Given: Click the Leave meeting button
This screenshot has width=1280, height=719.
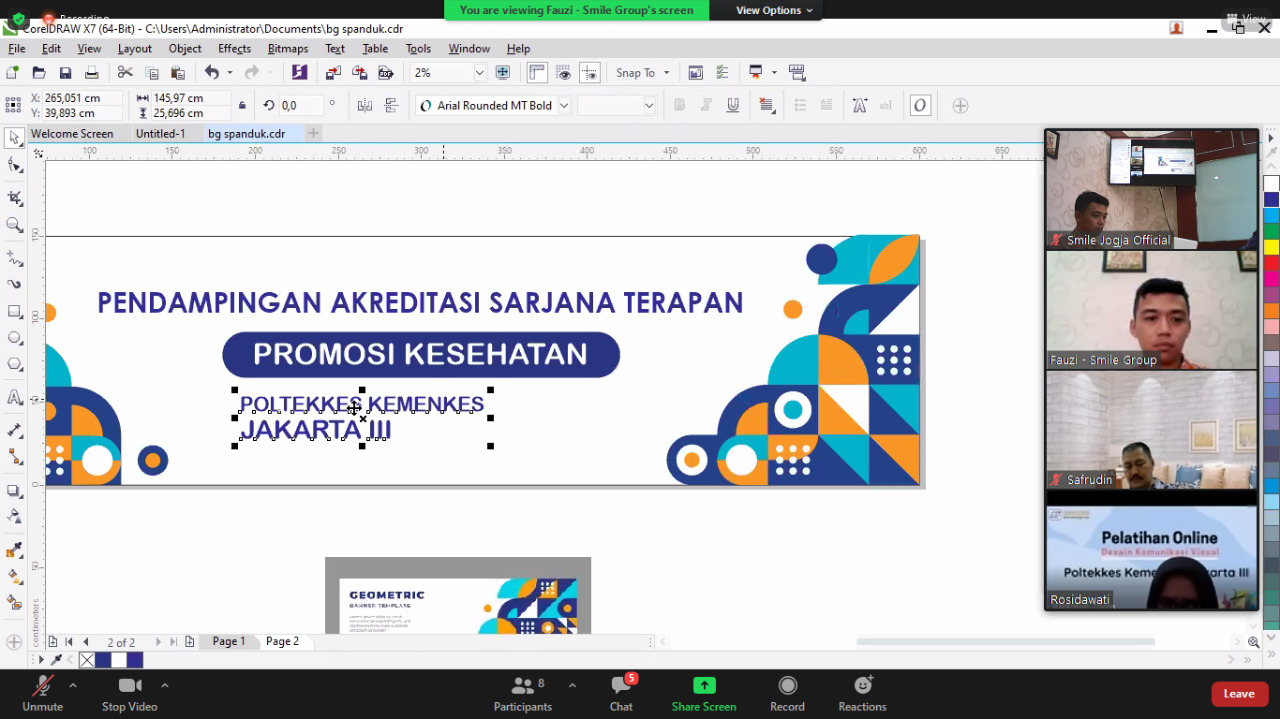Looking at the screenshot, I should (1238, 694).
